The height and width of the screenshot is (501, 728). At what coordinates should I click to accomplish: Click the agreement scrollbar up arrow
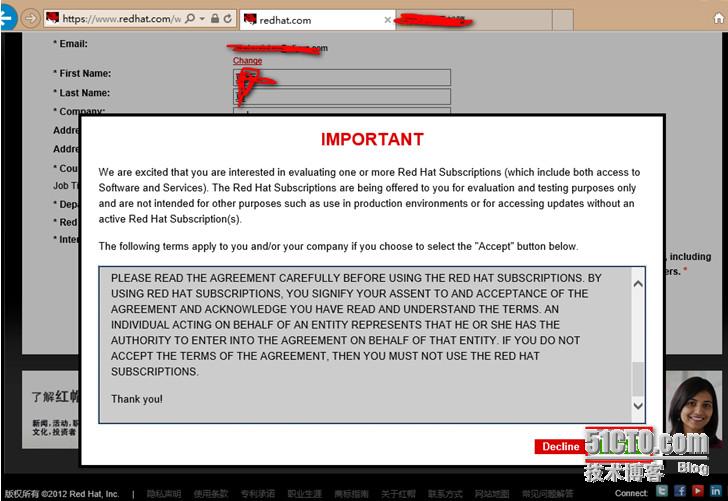[638, 283]
